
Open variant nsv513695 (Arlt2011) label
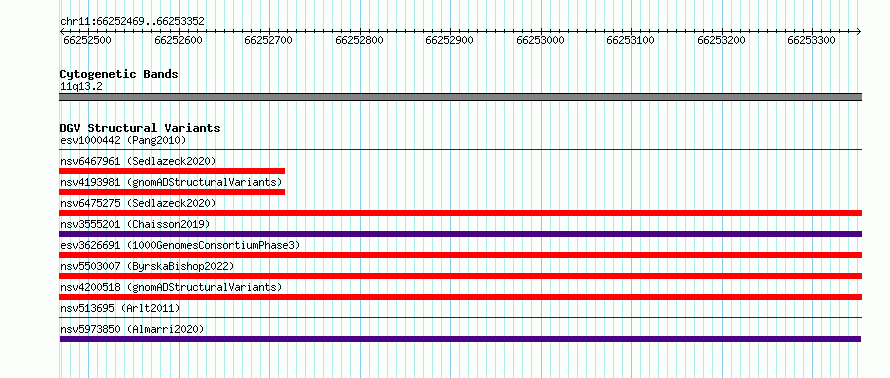click(x=120, y=308)
